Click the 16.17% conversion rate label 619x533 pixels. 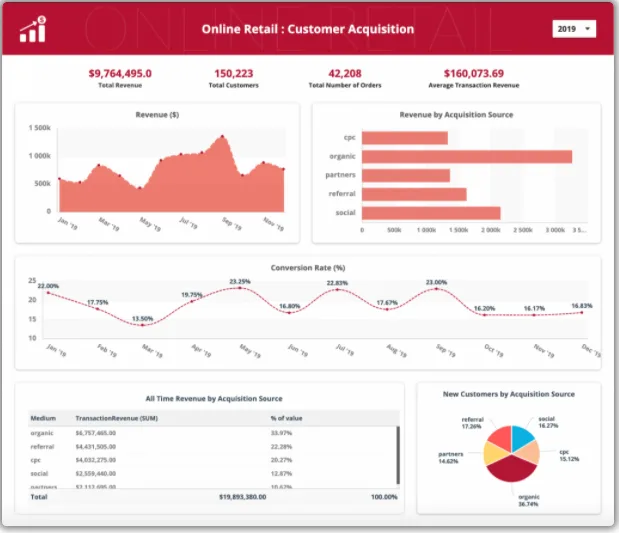pos(534,308)
